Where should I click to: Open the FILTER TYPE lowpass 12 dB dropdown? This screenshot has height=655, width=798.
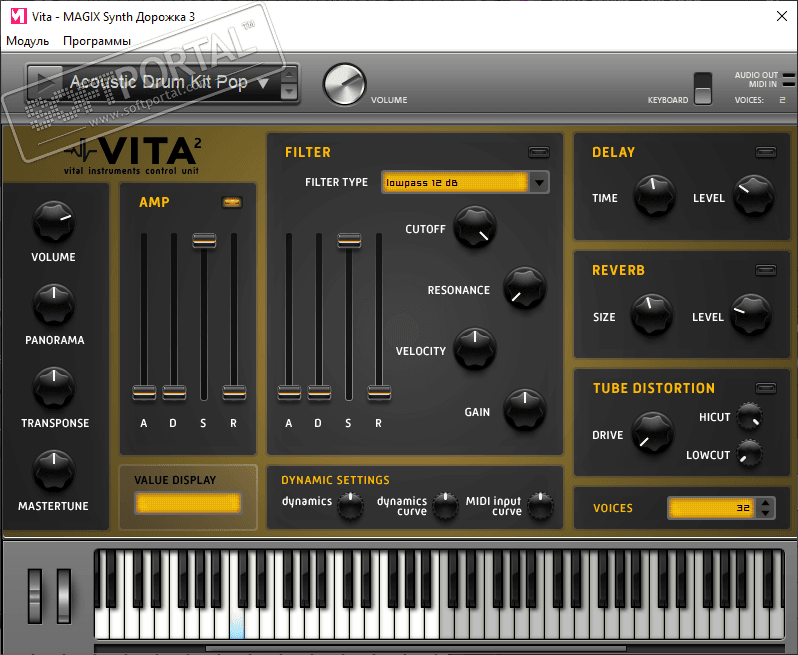[x=465, y=182]
